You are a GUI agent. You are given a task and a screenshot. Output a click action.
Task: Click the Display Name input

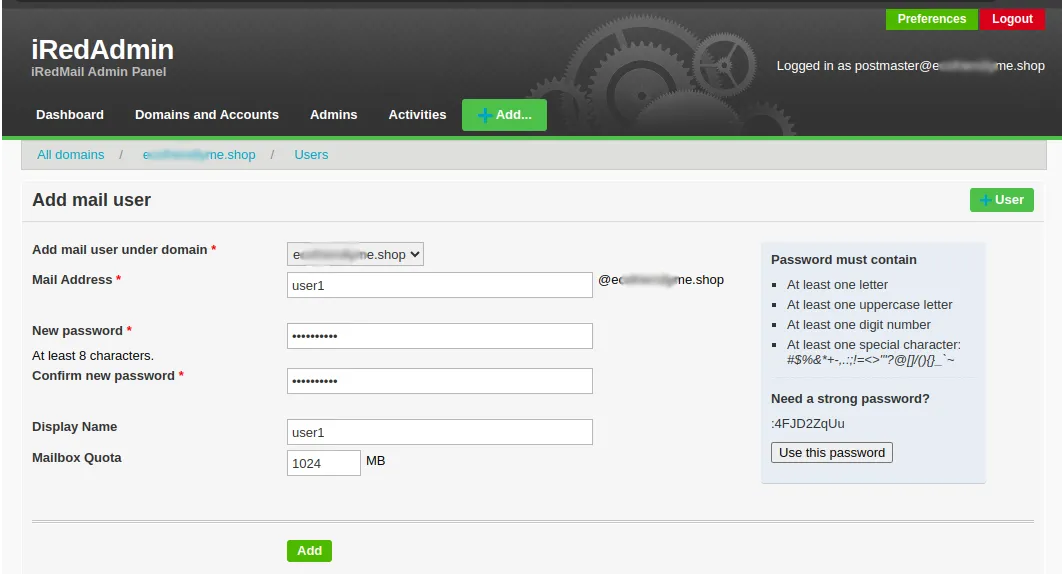pos(440,432)
